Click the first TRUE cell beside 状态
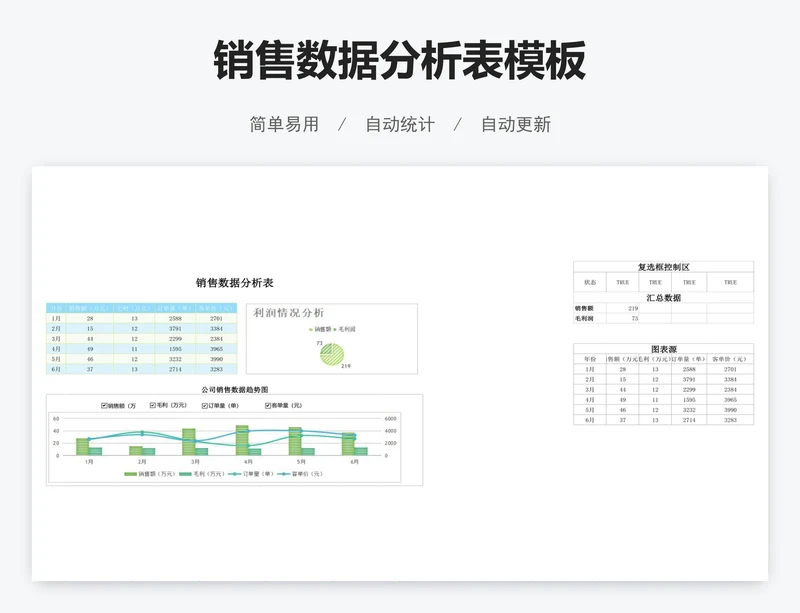800x613 pixels. pyautogui.click(x=622, y=282)
